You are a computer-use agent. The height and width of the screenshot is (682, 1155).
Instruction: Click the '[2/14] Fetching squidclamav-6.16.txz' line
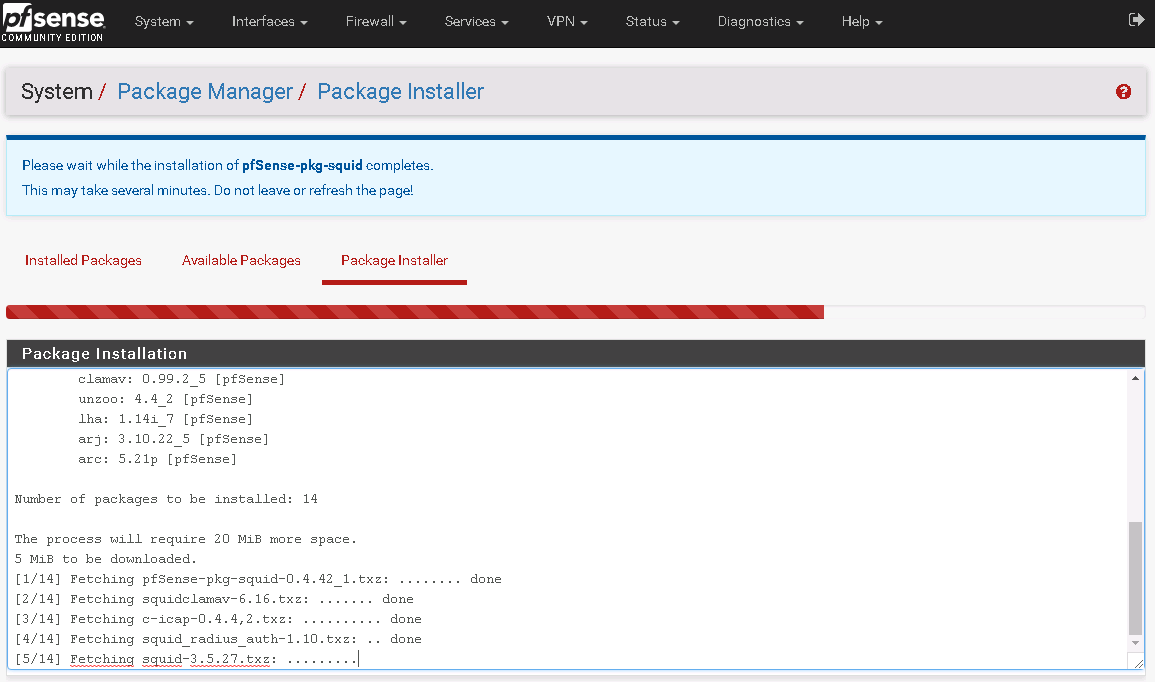214,599
